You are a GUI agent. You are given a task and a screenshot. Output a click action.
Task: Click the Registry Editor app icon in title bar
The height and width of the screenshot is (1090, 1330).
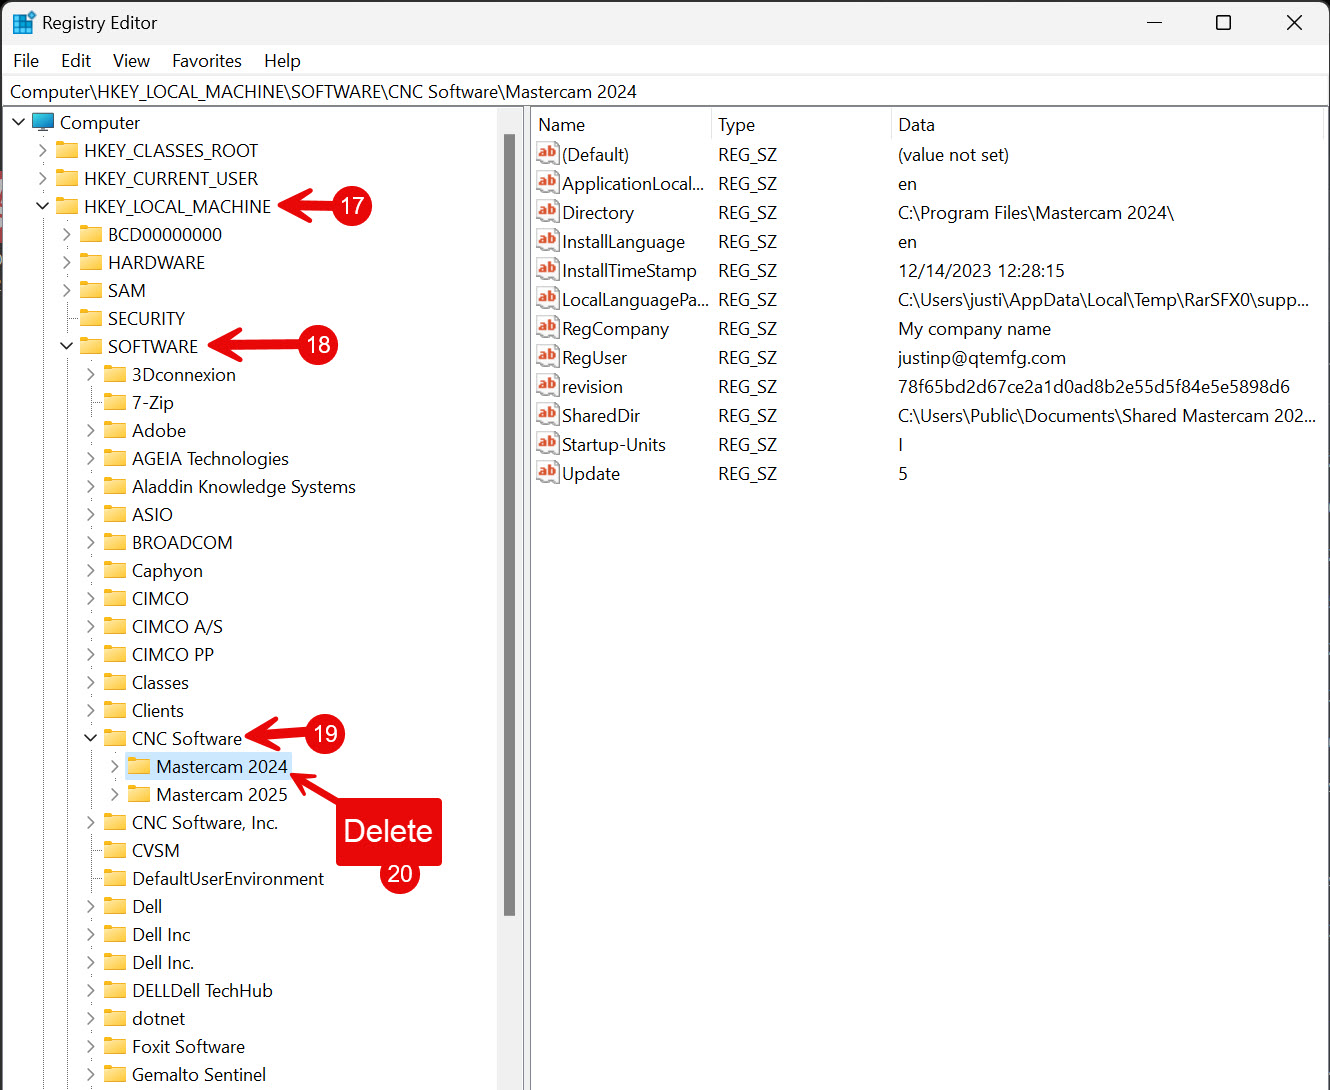[x=23, y=22]
